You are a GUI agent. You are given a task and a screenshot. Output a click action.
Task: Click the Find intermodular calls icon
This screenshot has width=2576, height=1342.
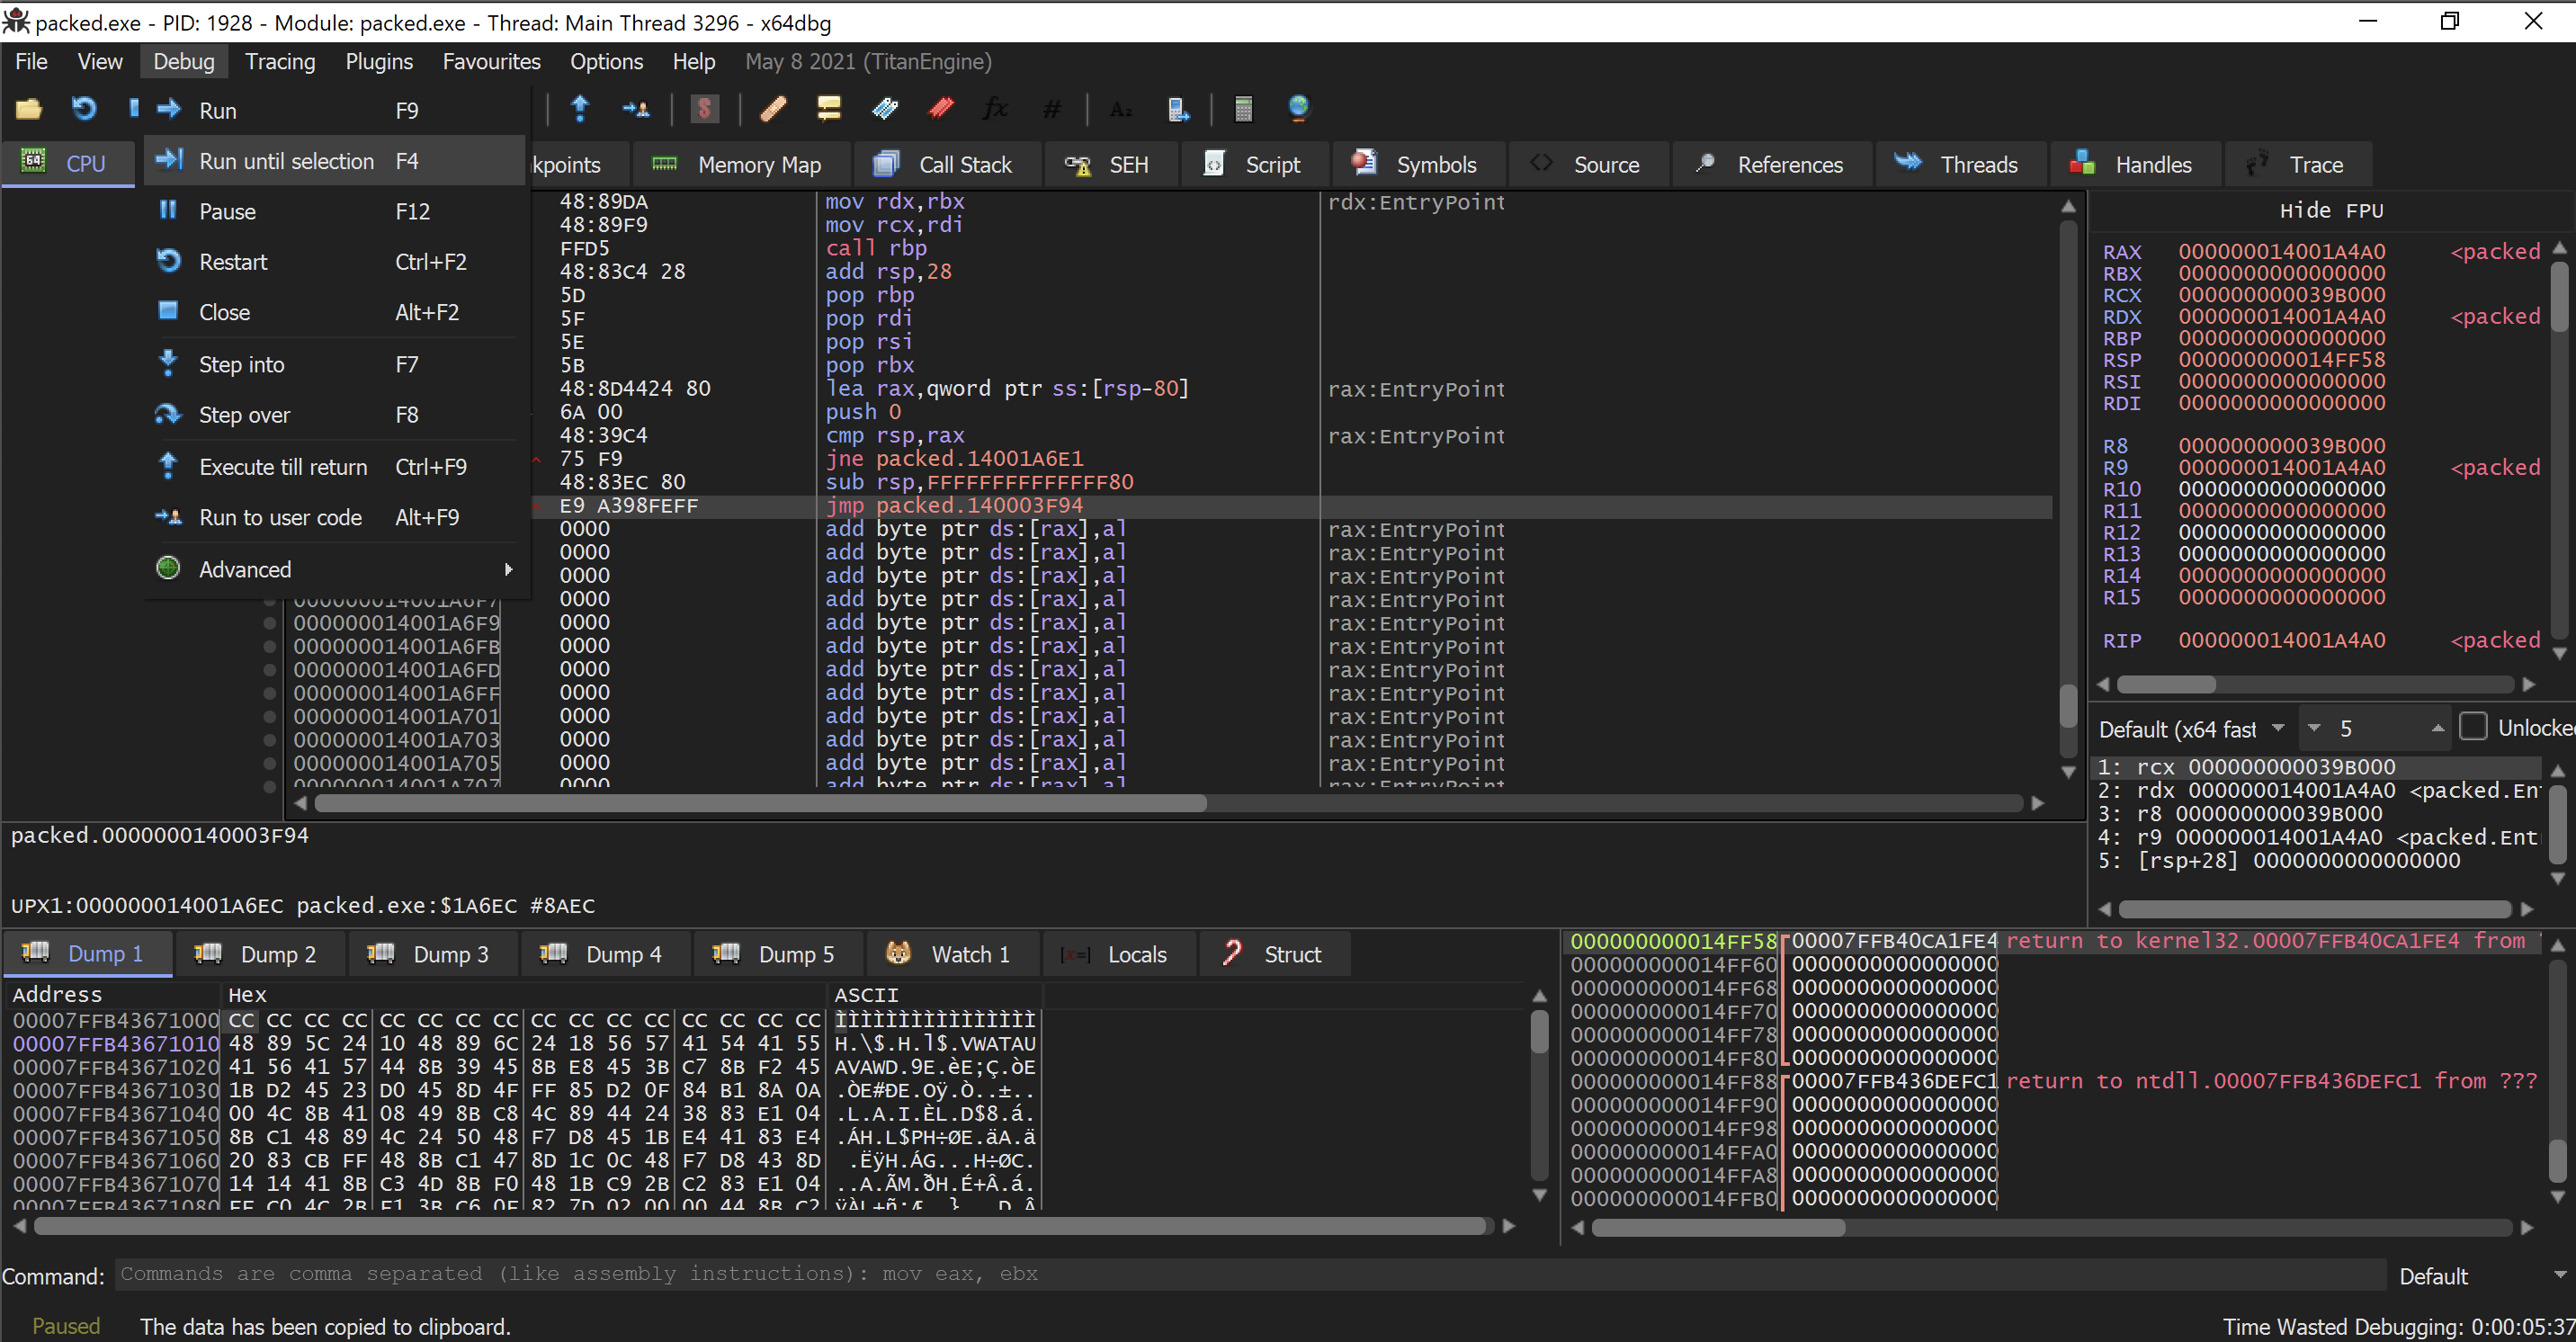1178,109
